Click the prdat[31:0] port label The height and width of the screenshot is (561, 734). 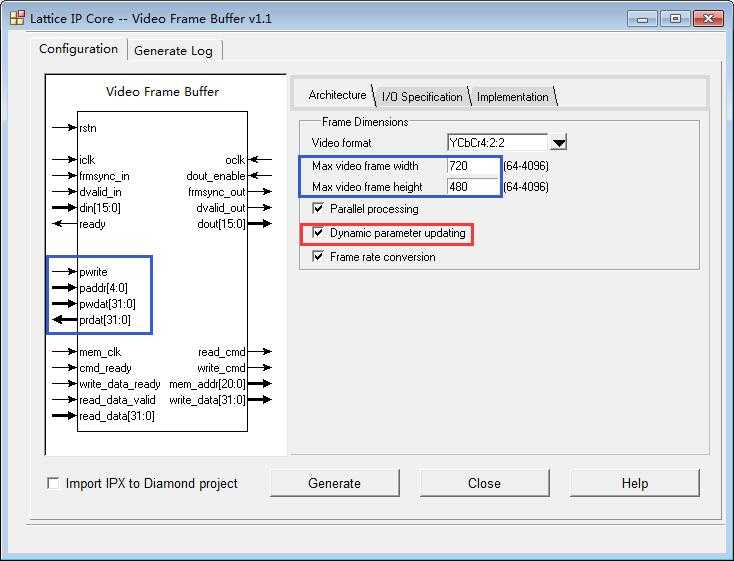tap(105, 320)
